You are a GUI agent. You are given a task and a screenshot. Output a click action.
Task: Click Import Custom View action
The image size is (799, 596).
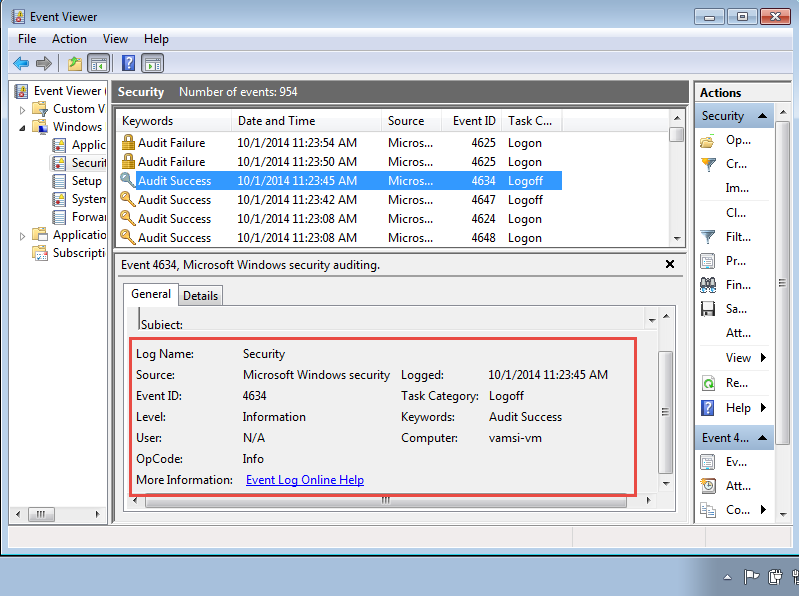point(737,188)
